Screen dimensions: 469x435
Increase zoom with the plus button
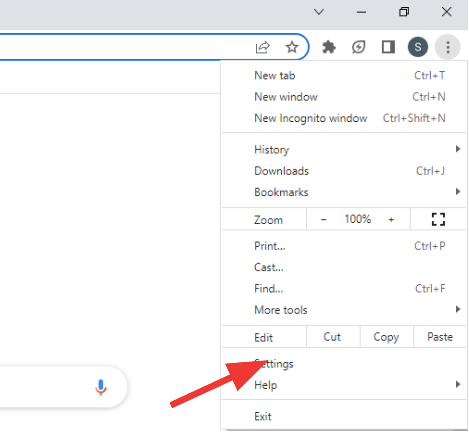click(x=391, y=219)
